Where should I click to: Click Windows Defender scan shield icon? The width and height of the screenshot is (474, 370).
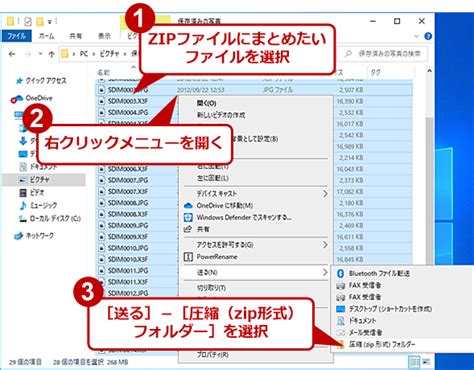(188, 218)
